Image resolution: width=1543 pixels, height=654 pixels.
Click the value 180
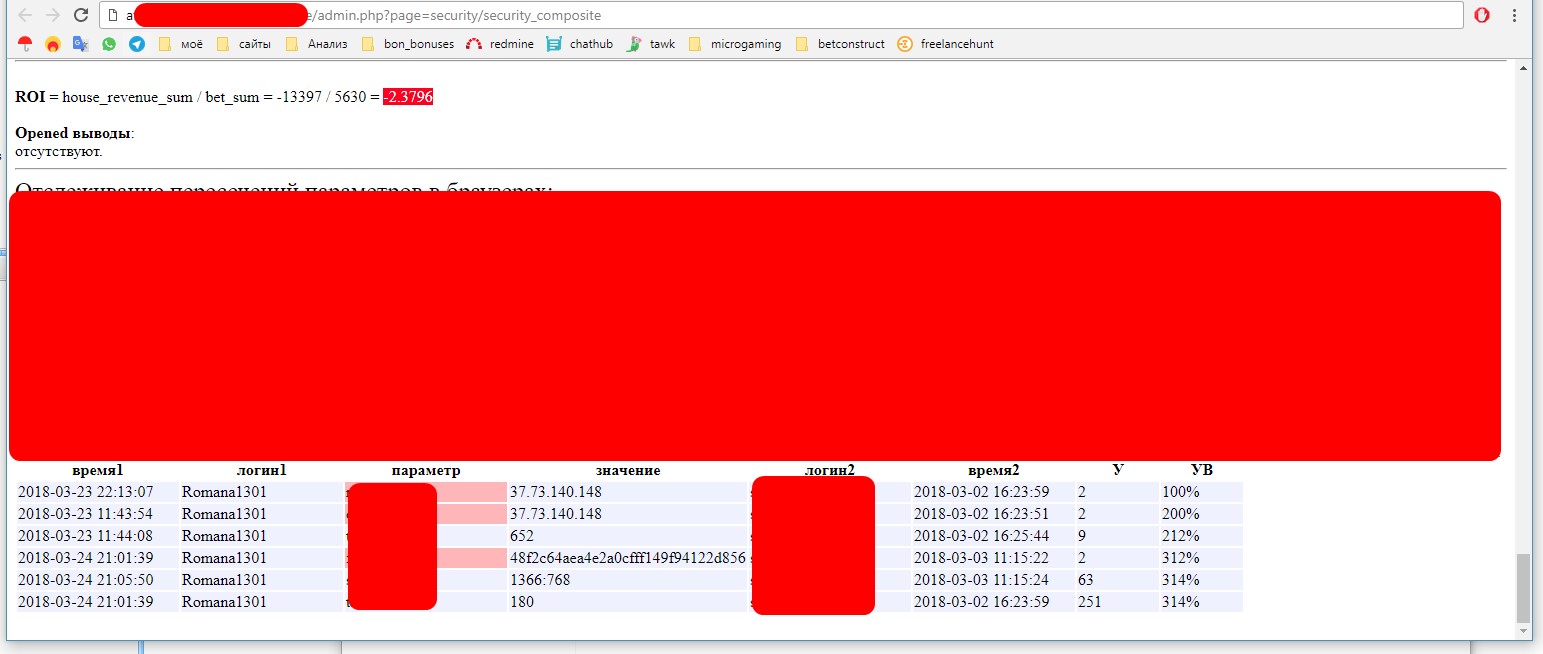(x=522, y=602)
